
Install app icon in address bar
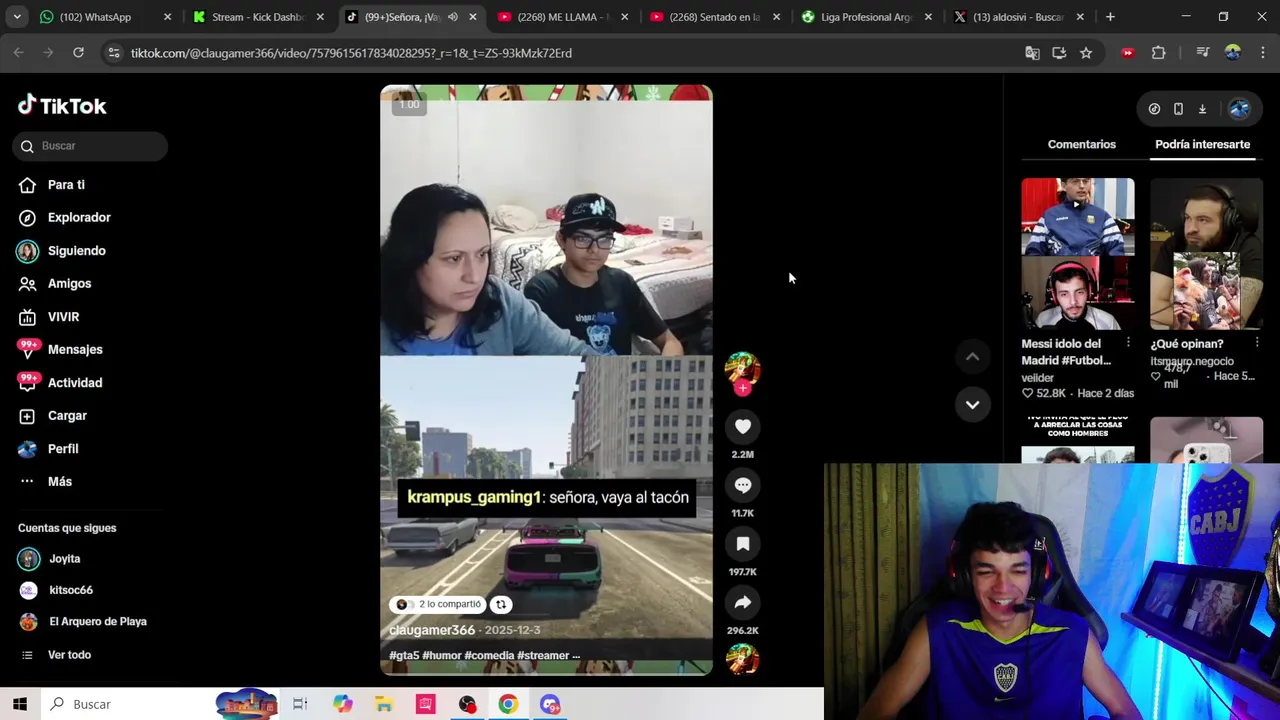tap(1059, 53)
